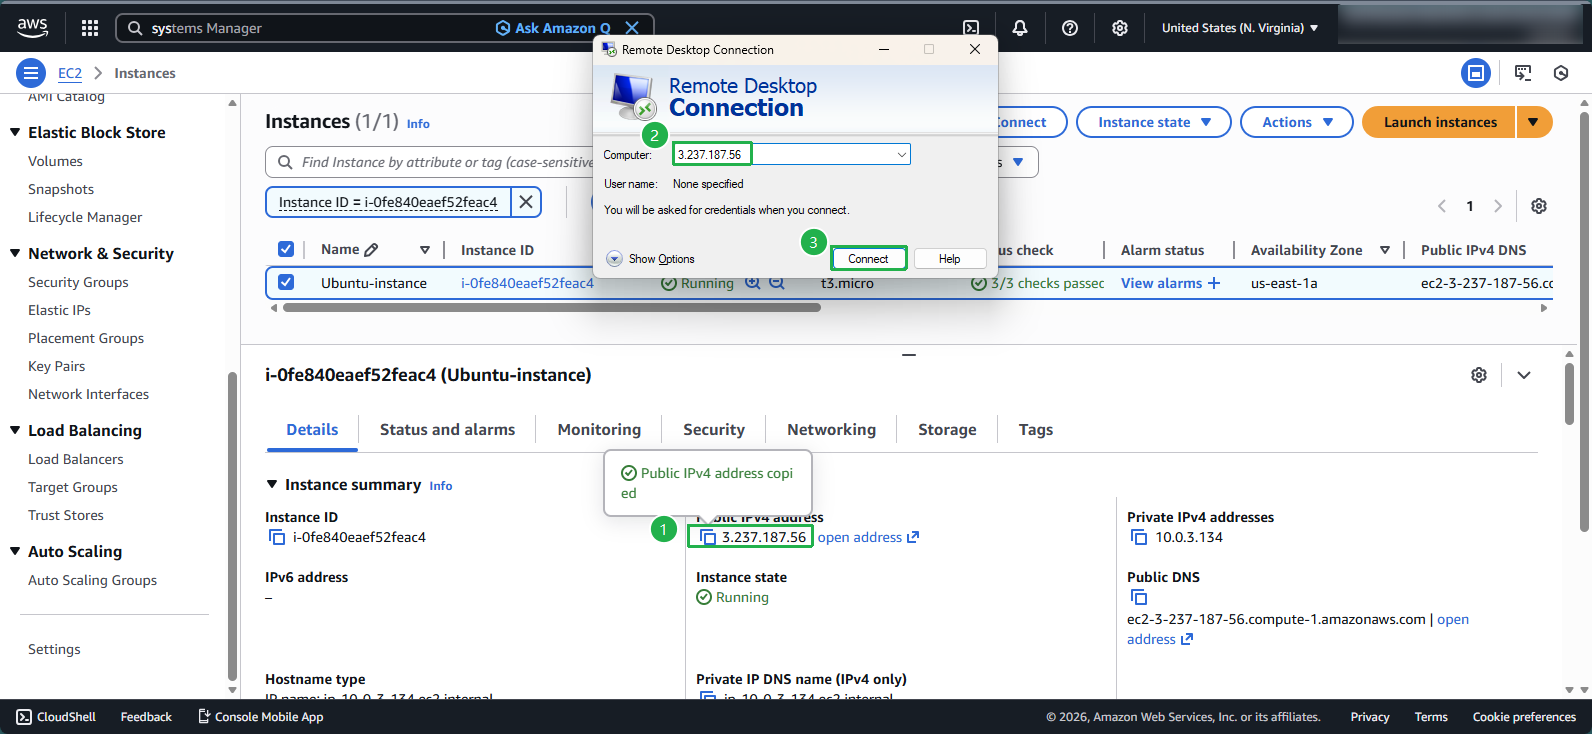This screenshot has height=734, width=1592.
Task: Open CloudShell icon in top navigation bar
Action: click(971, 28)
